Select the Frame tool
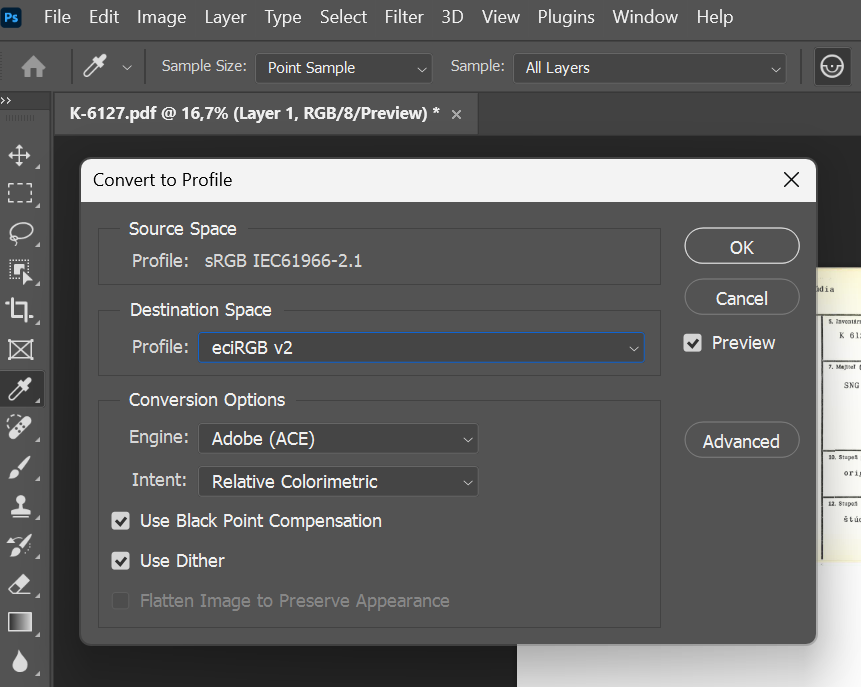The image size is (861, 687). (20, 349)
